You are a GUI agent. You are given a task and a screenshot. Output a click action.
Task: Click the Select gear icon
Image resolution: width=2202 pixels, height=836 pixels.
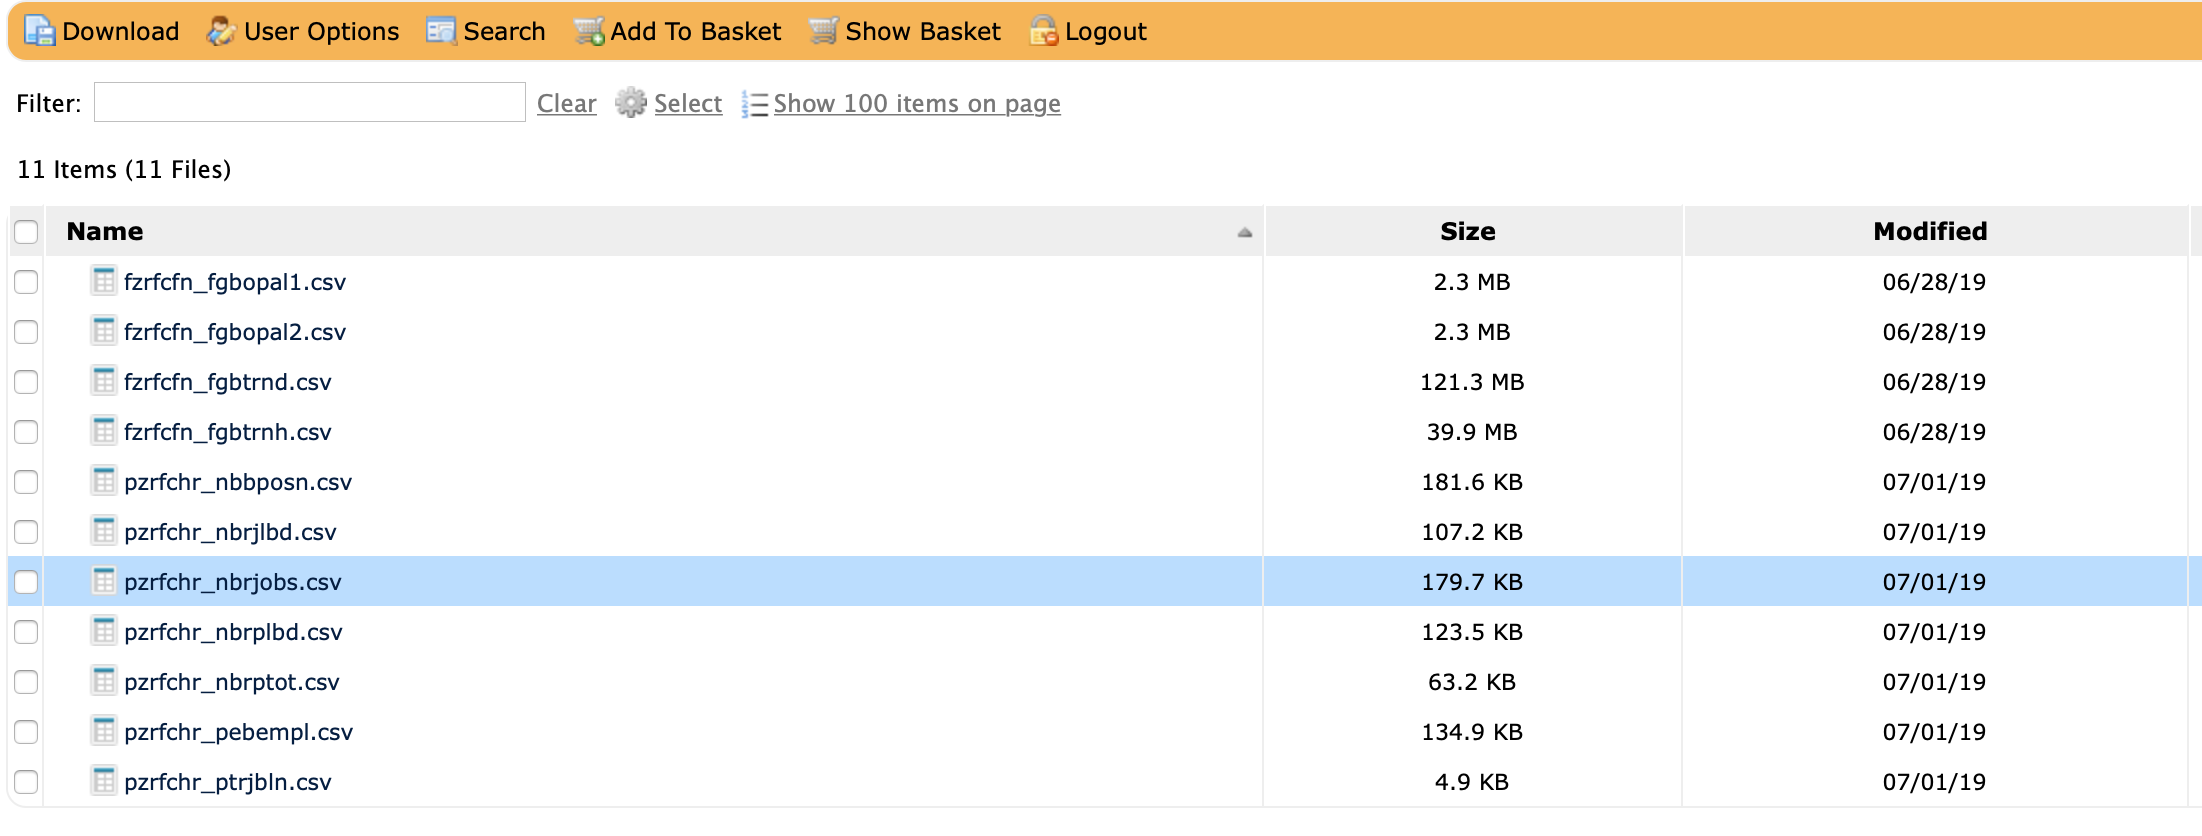point(631,103)
